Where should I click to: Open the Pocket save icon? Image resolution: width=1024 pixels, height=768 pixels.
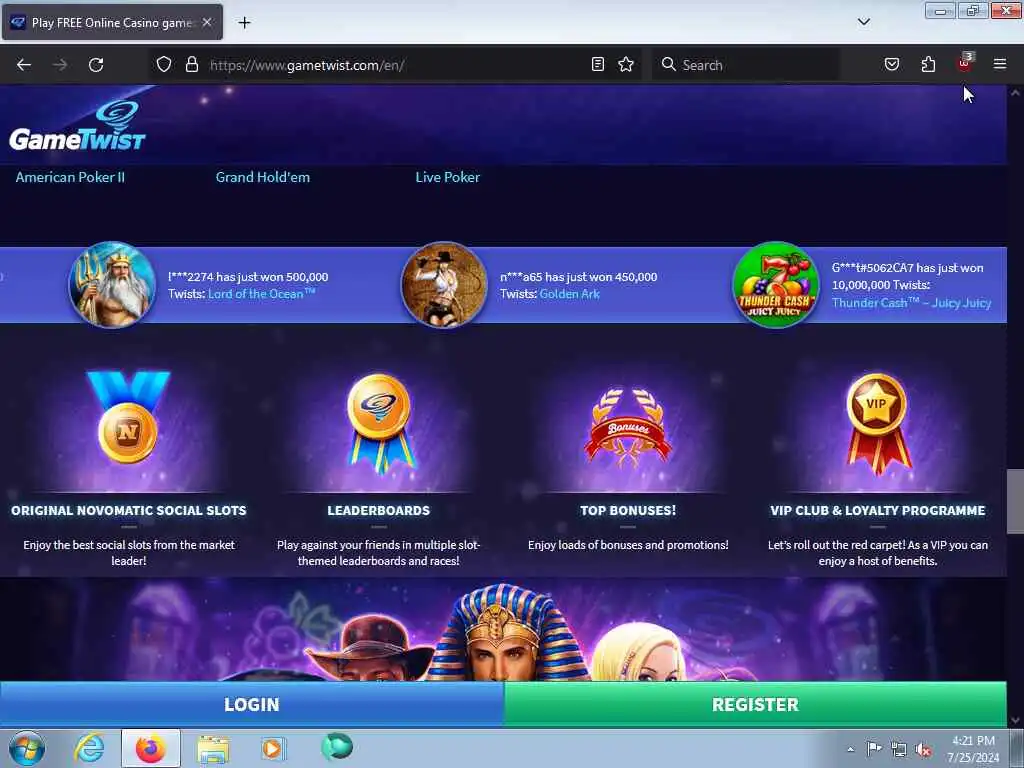coord(891,64)
